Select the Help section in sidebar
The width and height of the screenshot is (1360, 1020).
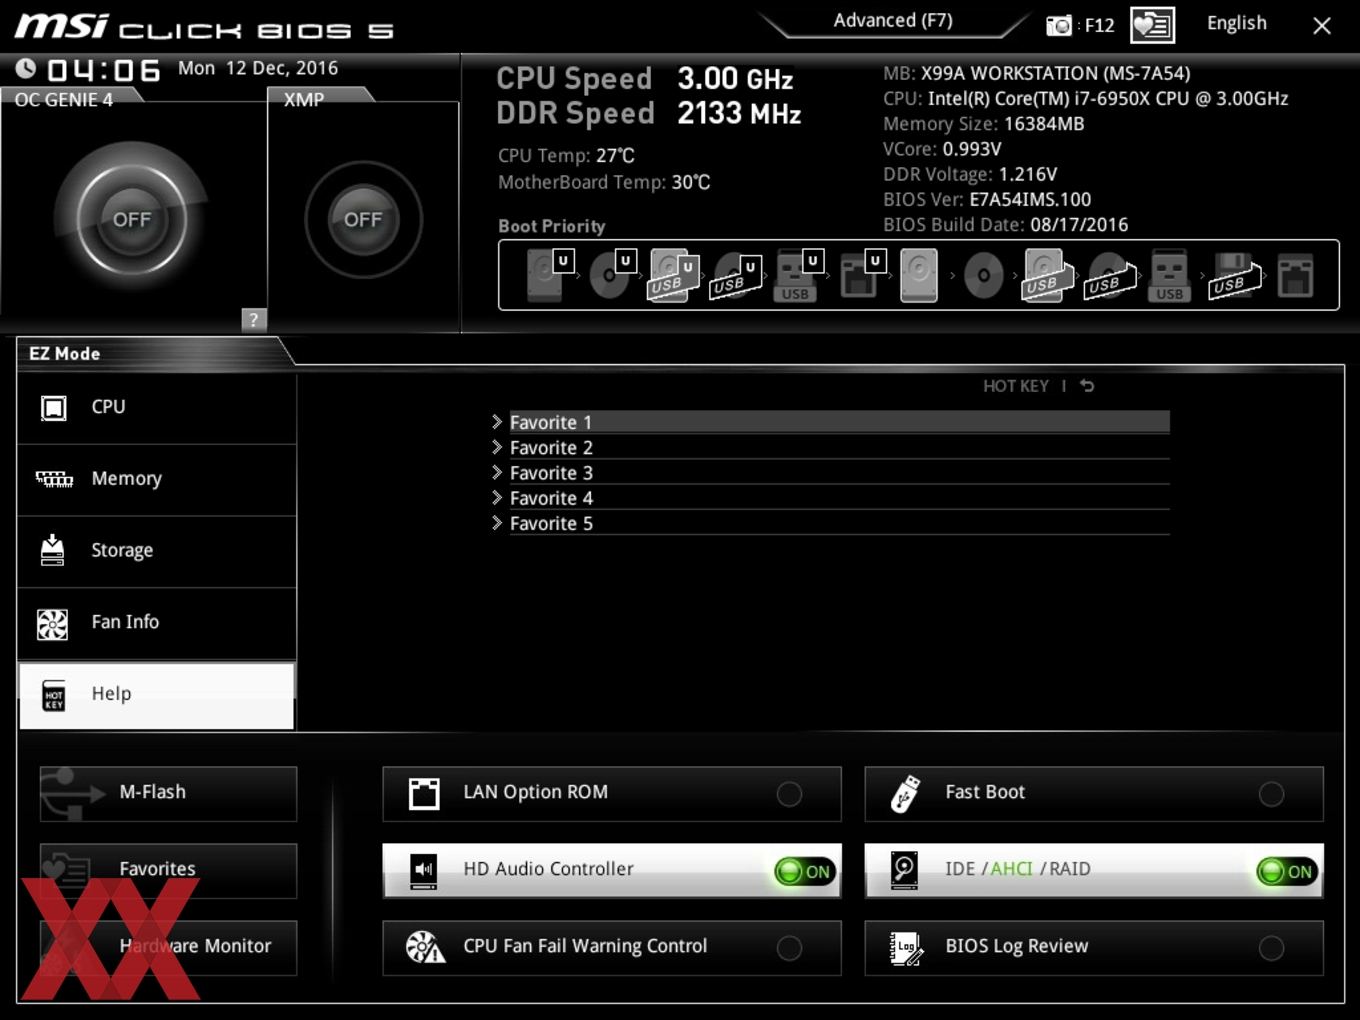[x=157, y=695]
